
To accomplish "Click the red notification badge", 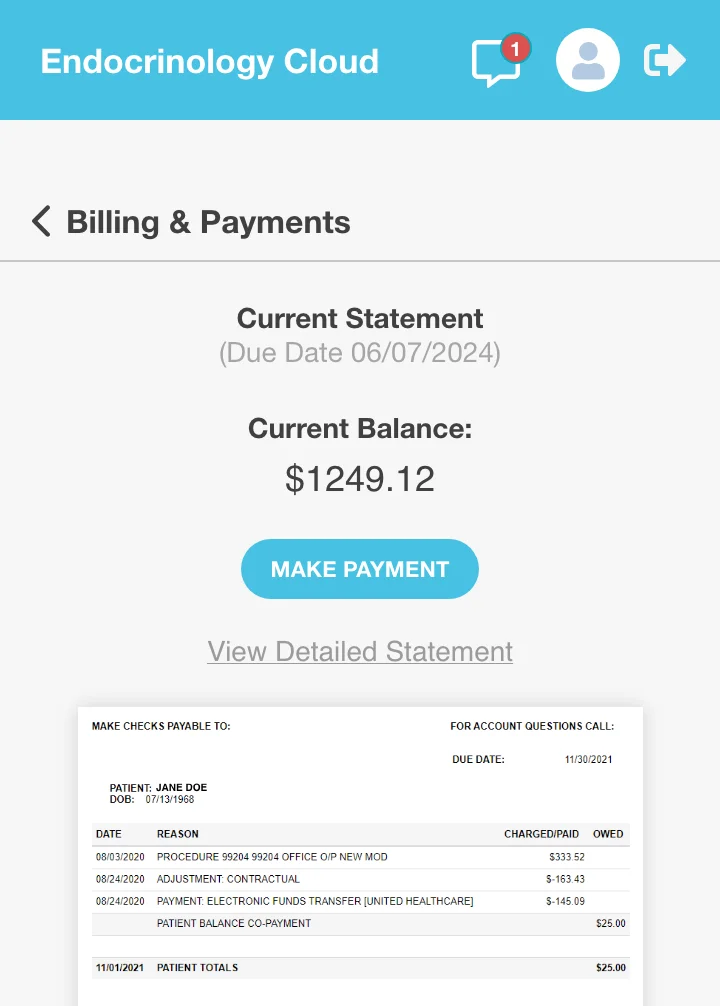I will point(515,48).
